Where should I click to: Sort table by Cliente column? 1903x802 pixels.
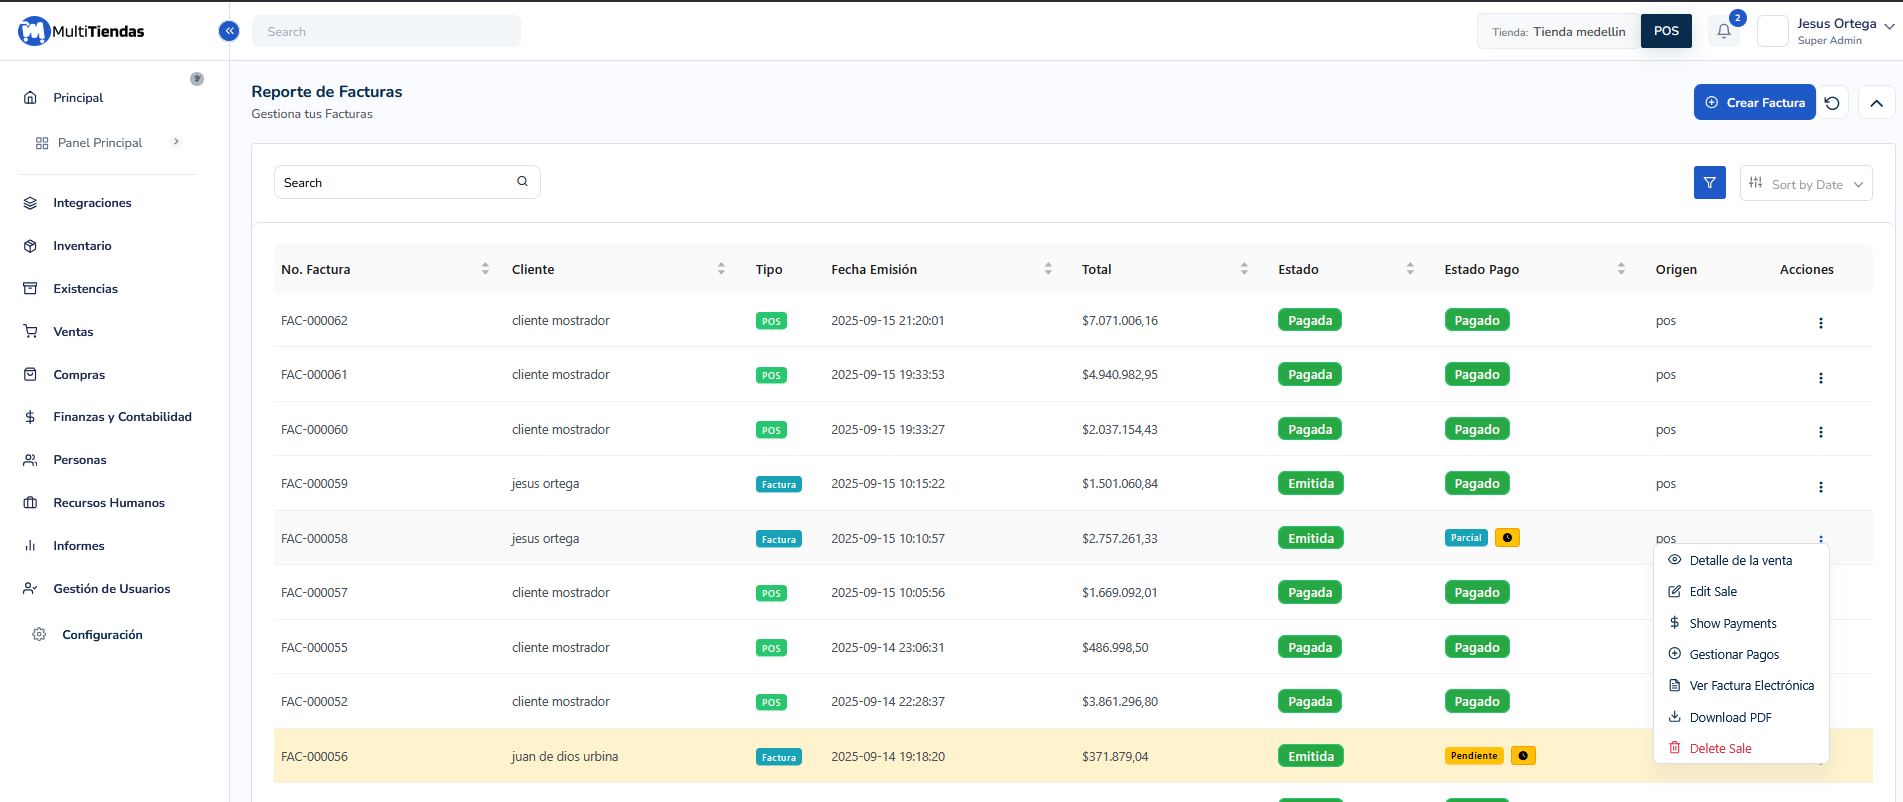click(721, 269)
